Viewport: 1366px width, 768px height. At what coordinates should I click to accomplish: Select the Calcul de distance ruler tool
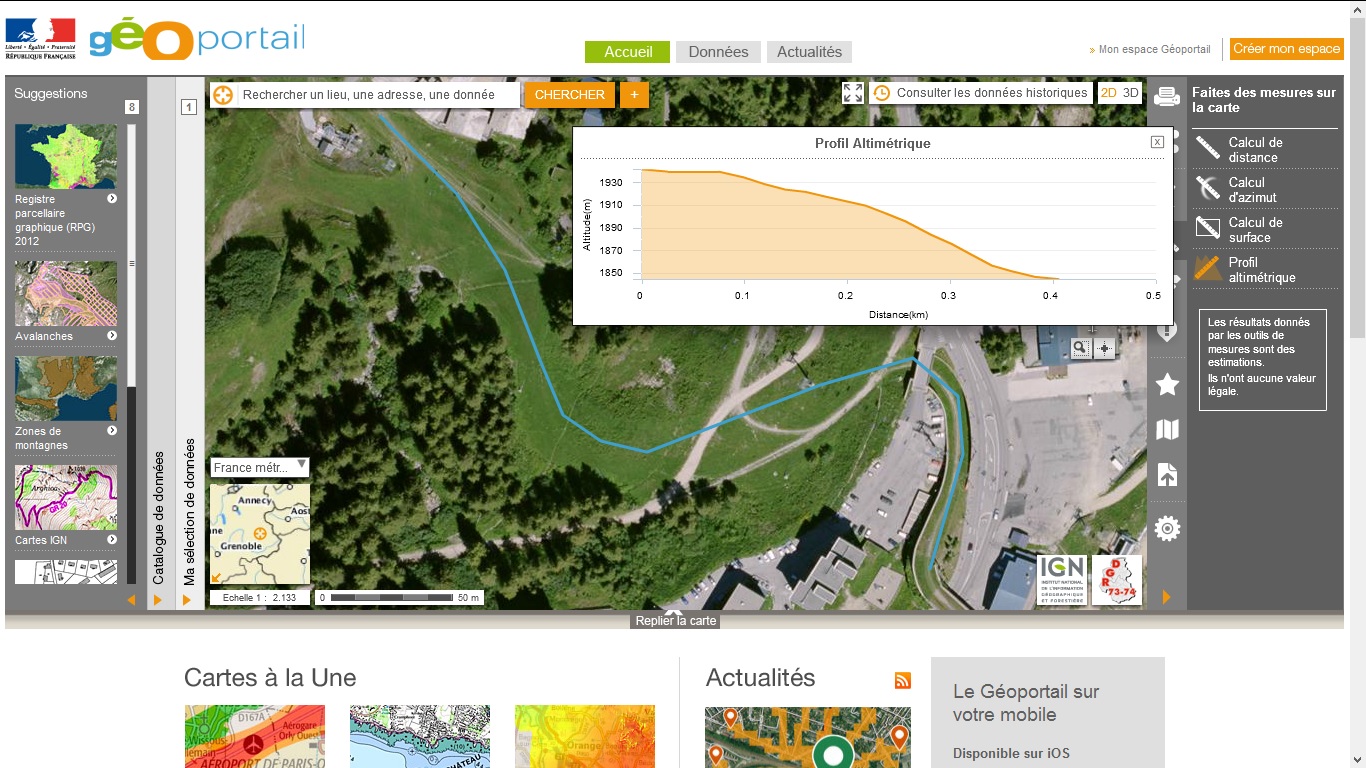(x=1208, y=149)
